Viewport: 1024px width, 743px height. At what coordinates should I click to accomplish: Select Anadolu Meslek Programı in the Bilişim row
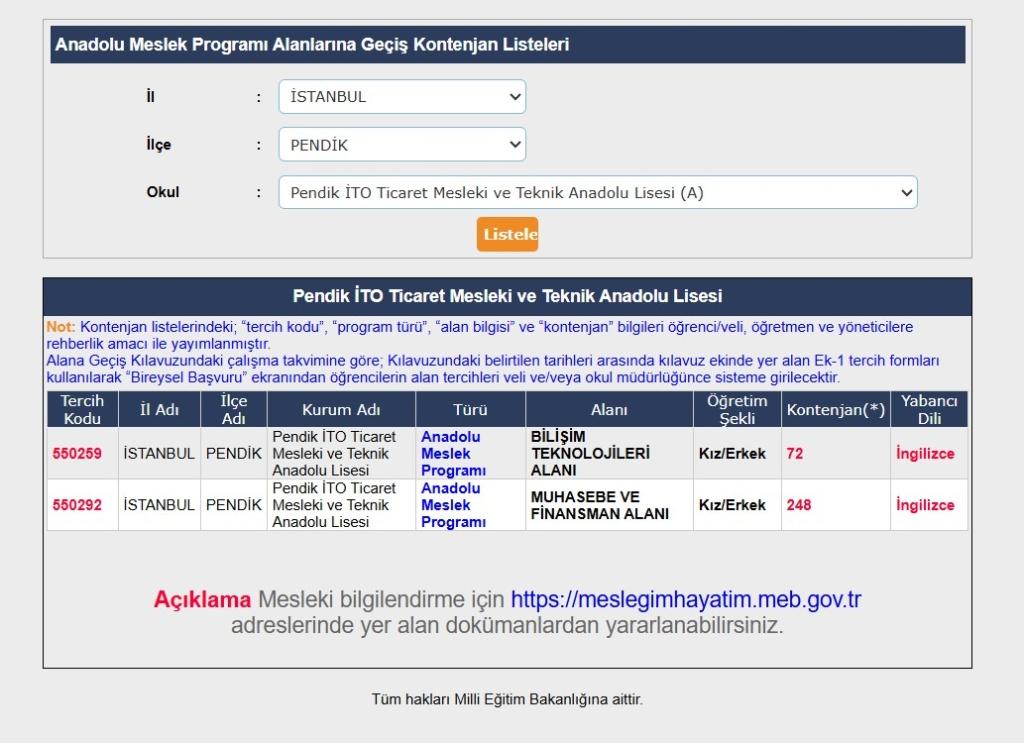452,453
